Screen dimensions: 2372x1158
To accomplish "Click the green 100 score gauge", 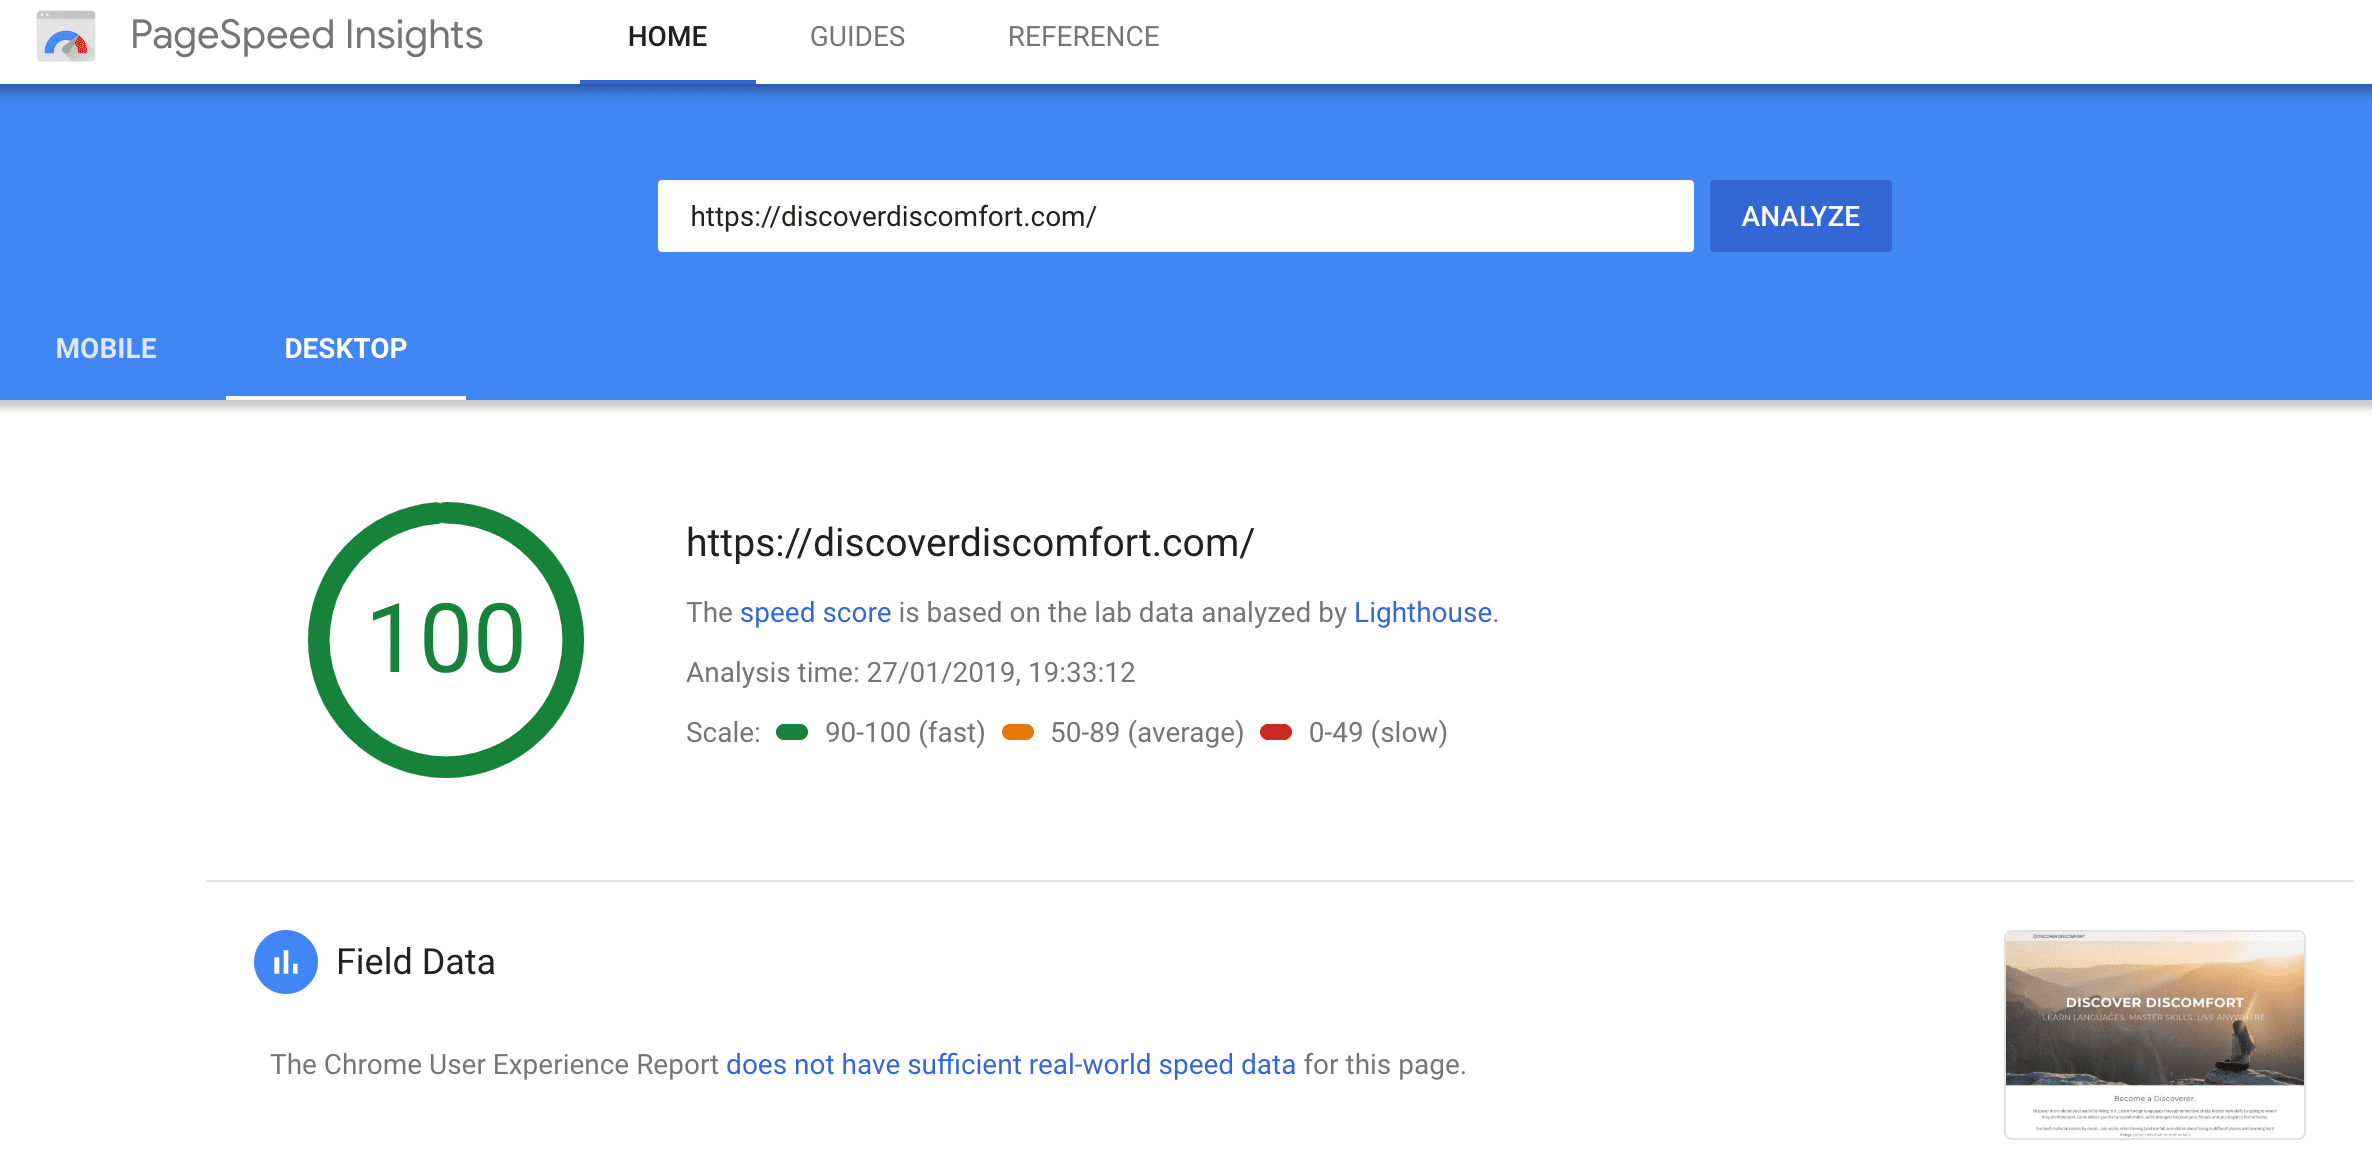I will point(446,640).
